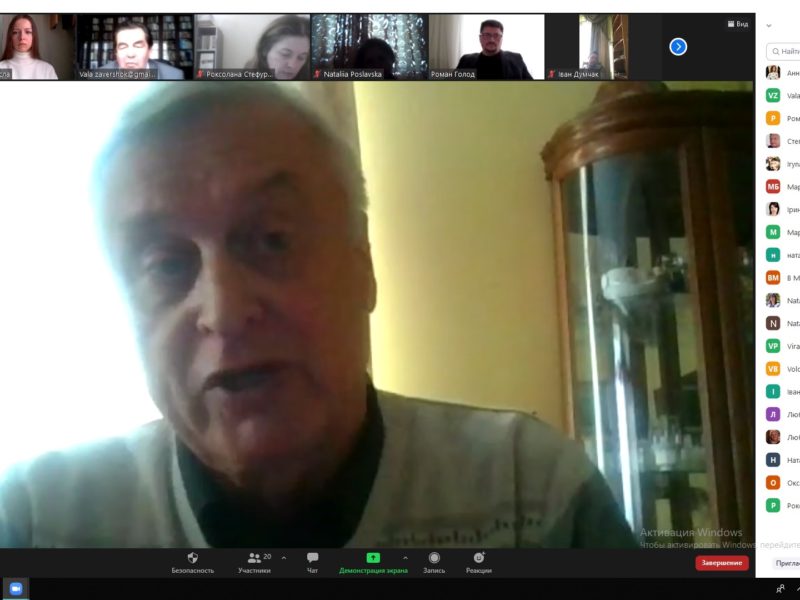The height and width of the screenshot is (600, 800).
Task: Show next video thumbnails with blue arrow
Action: click(x=678, y=46)
